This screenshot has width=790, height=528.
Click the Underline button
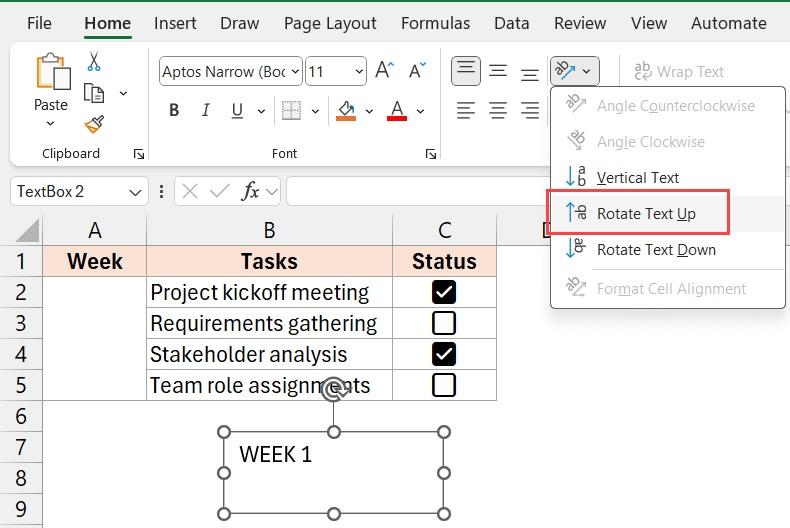(x=238, y=111)
